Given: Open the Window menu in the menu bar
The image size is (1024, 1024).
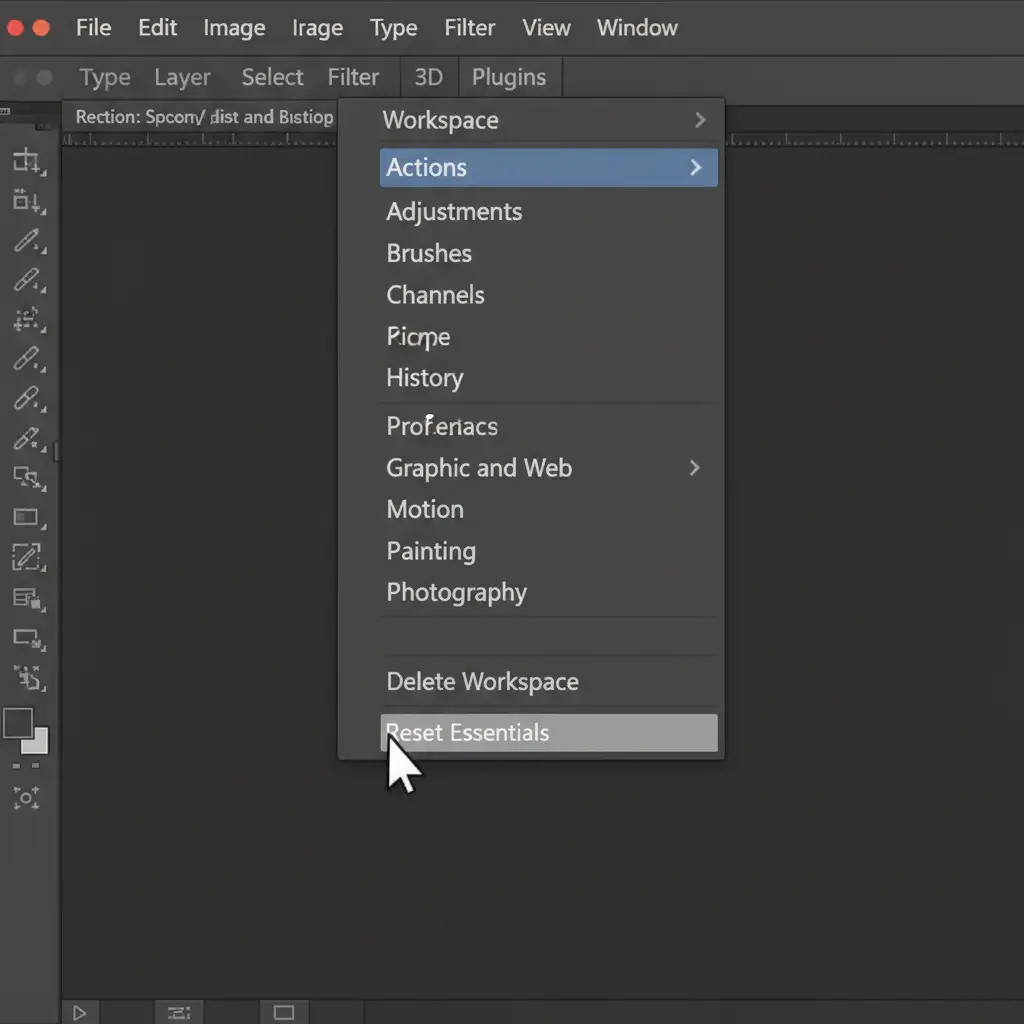Looking at the screenshot, I should [x=637, y=28].
